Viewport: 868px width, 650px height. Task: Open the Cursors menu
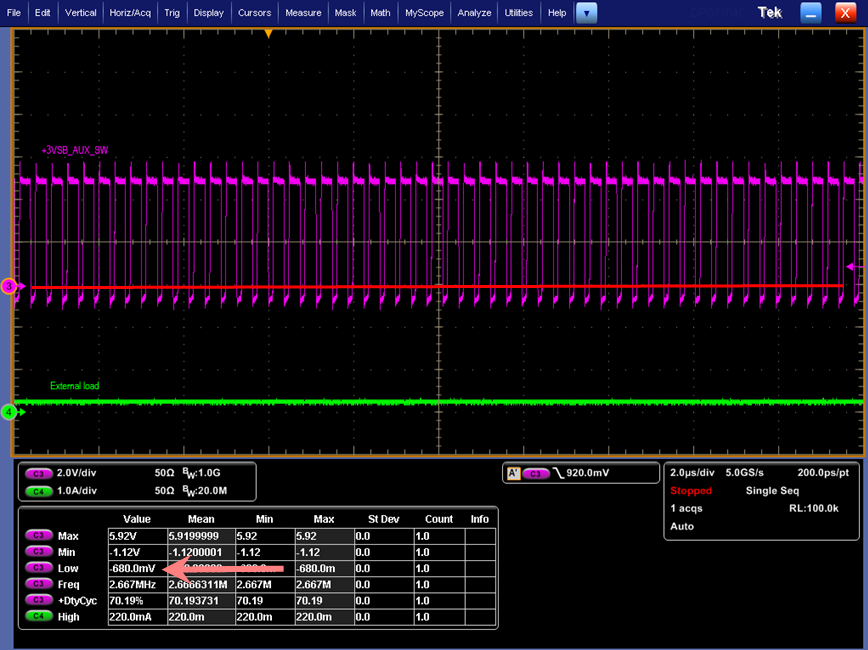click(255, 13)
